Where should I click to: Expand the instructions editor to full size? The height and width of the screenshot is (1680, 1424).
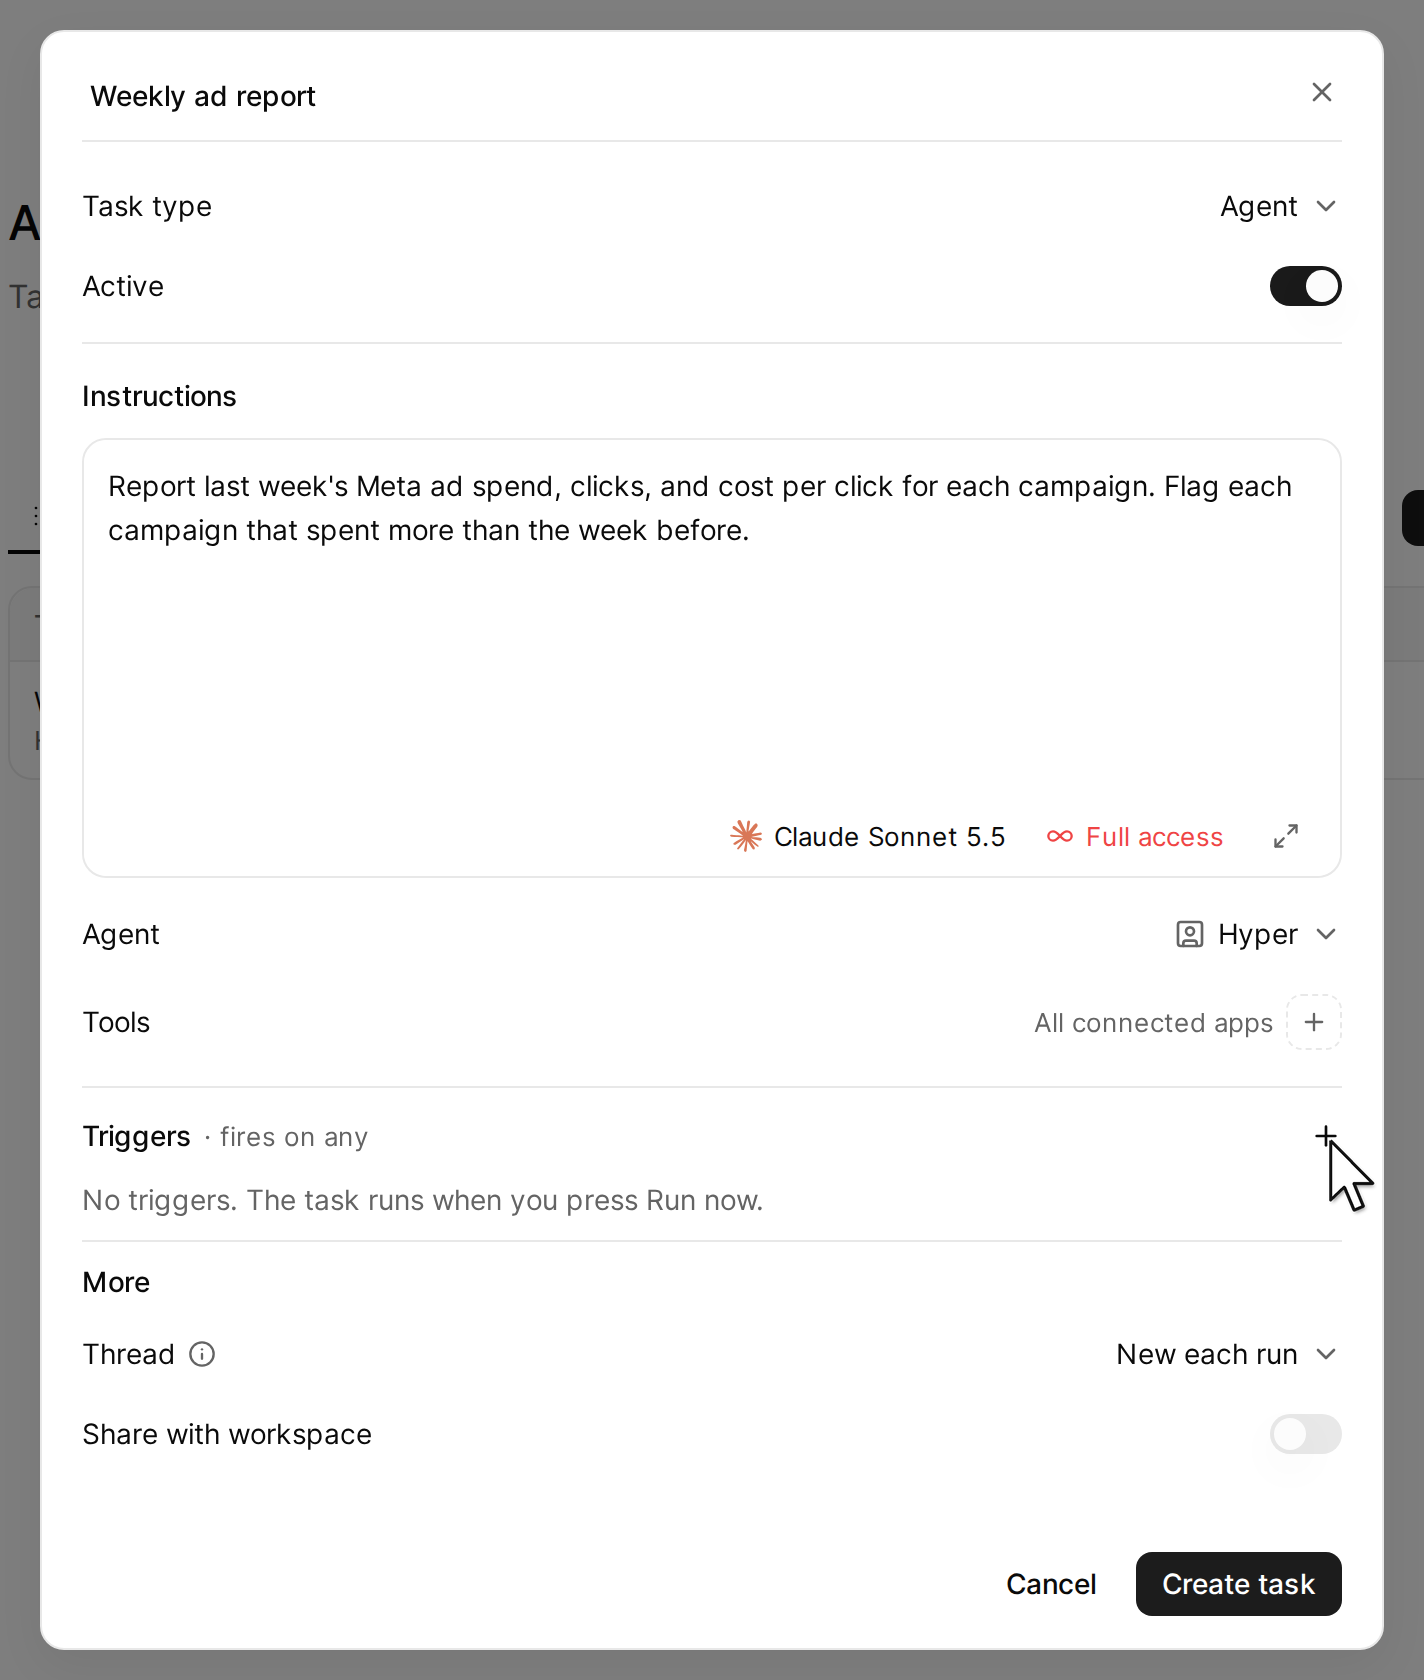pos(1286,836)
